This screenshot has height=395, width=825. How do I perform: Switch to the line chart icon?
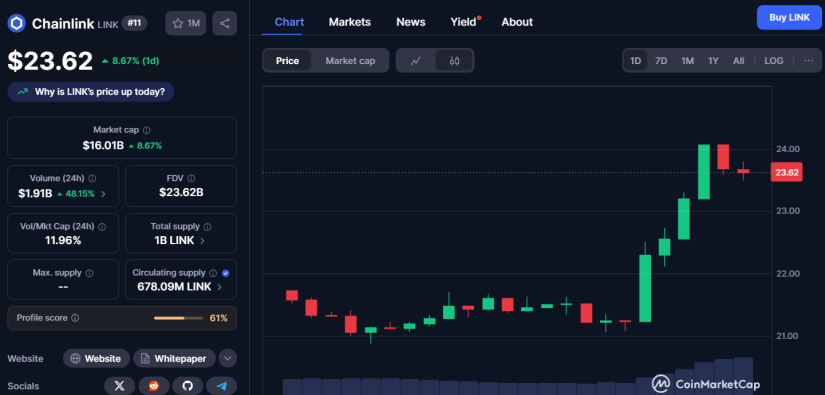click(x=416, y=61)
